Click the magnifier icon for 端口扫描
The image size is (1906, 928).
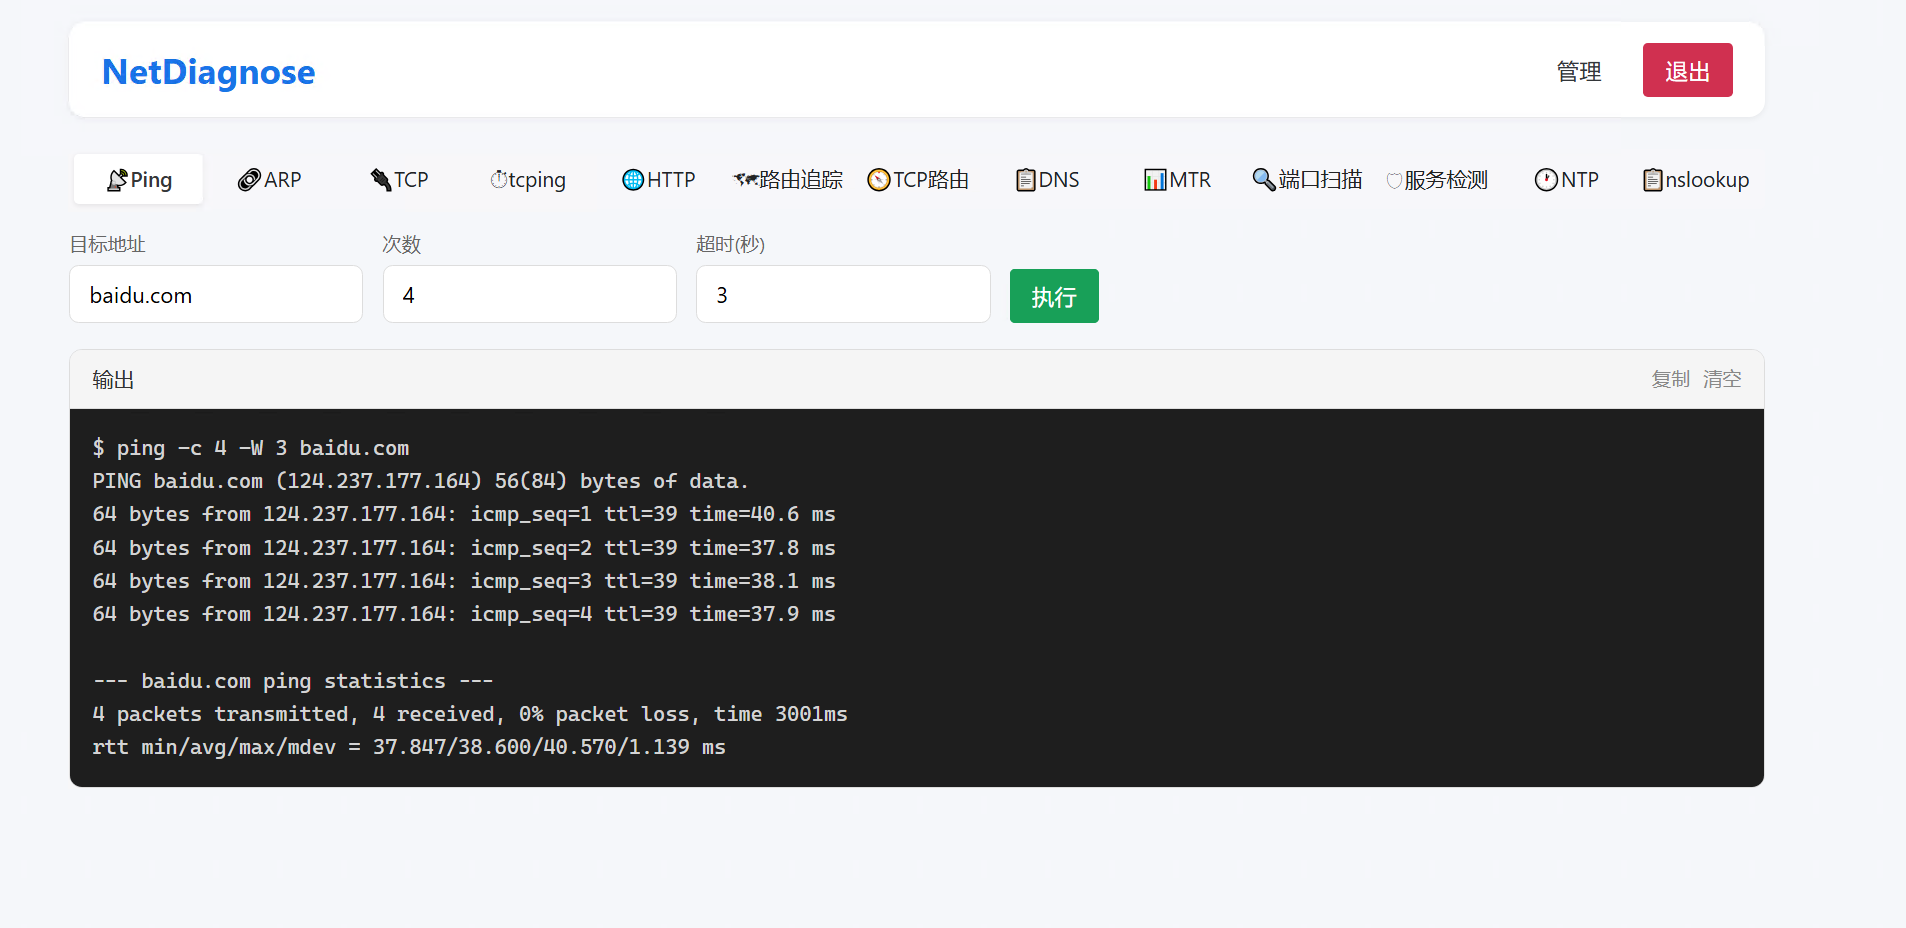(1264, 180)
